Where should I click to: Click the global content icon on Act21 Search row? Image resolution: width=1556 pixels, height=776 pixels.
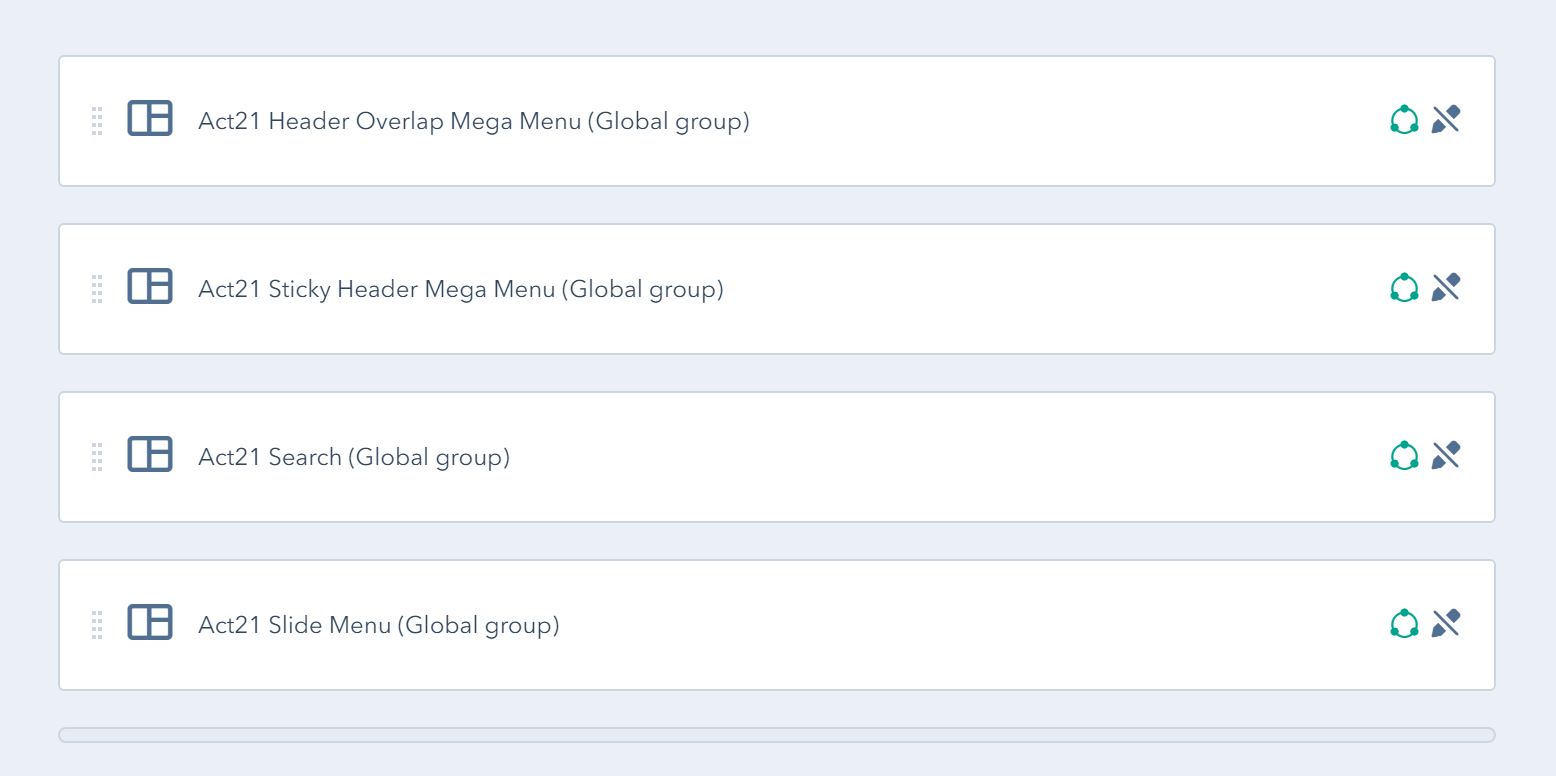pos(1404,455)
